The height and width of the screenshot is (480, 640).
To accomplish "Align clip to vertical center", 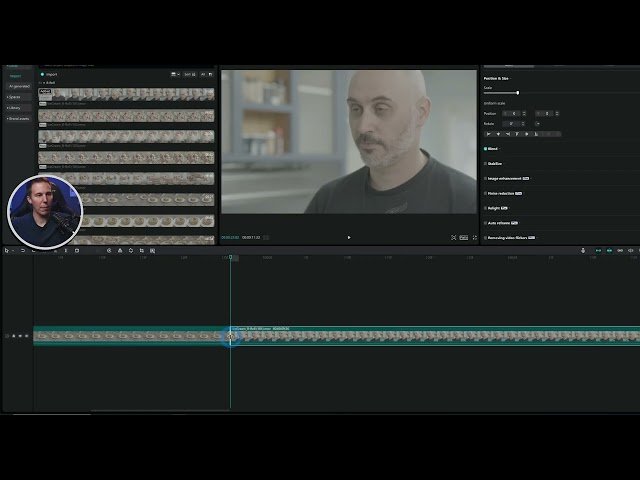I will pyautogui.click(x=527, y=134).
